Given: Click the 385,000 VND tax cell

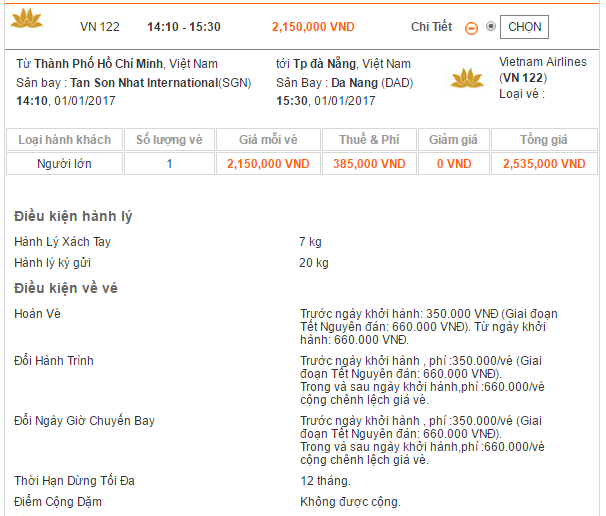Looking at the screenshot, I should (369, 163).
